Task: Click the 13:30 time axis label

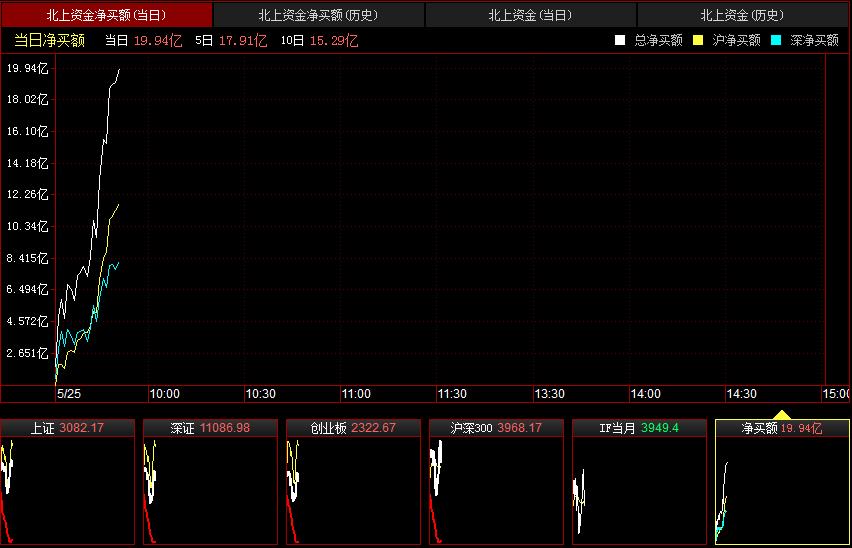Action: click(x=549, y=394)
